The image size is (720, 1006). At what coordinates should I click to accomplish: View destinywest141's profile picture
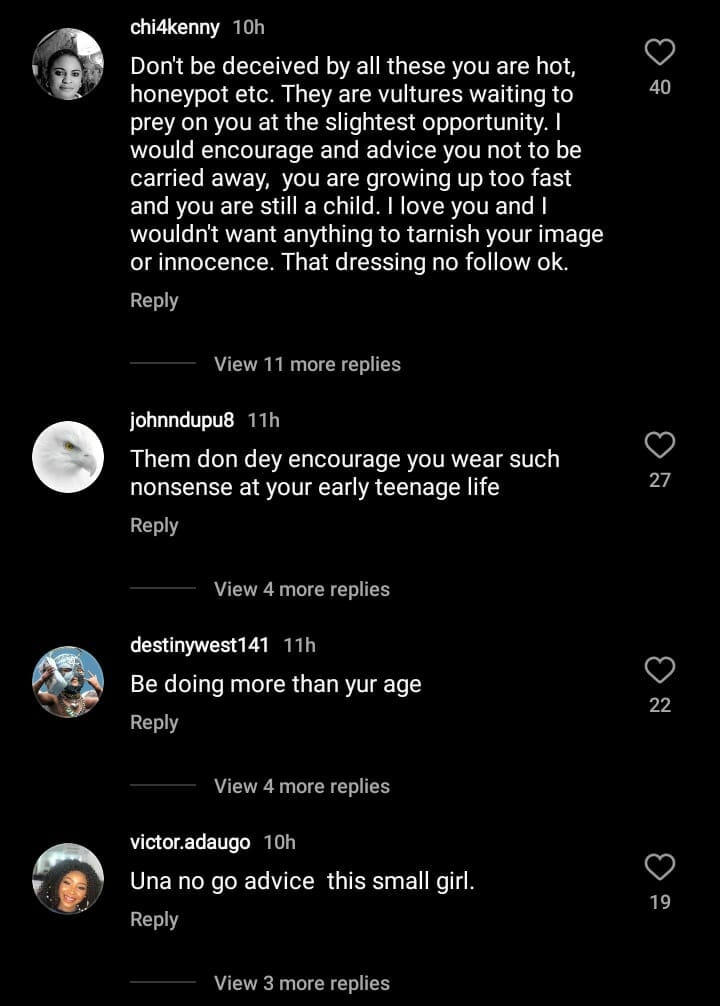[x=68, y=682]
